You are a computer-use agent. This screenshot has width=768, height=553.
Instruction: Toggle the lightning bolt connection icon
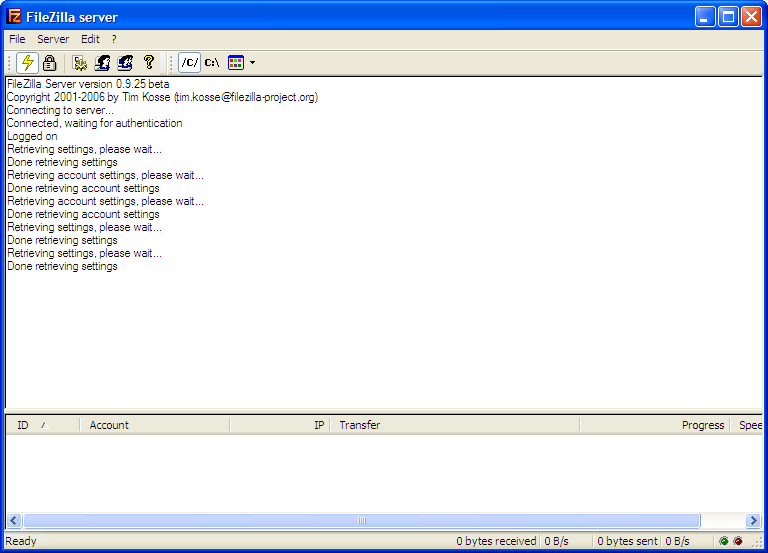tap(27, 63)
